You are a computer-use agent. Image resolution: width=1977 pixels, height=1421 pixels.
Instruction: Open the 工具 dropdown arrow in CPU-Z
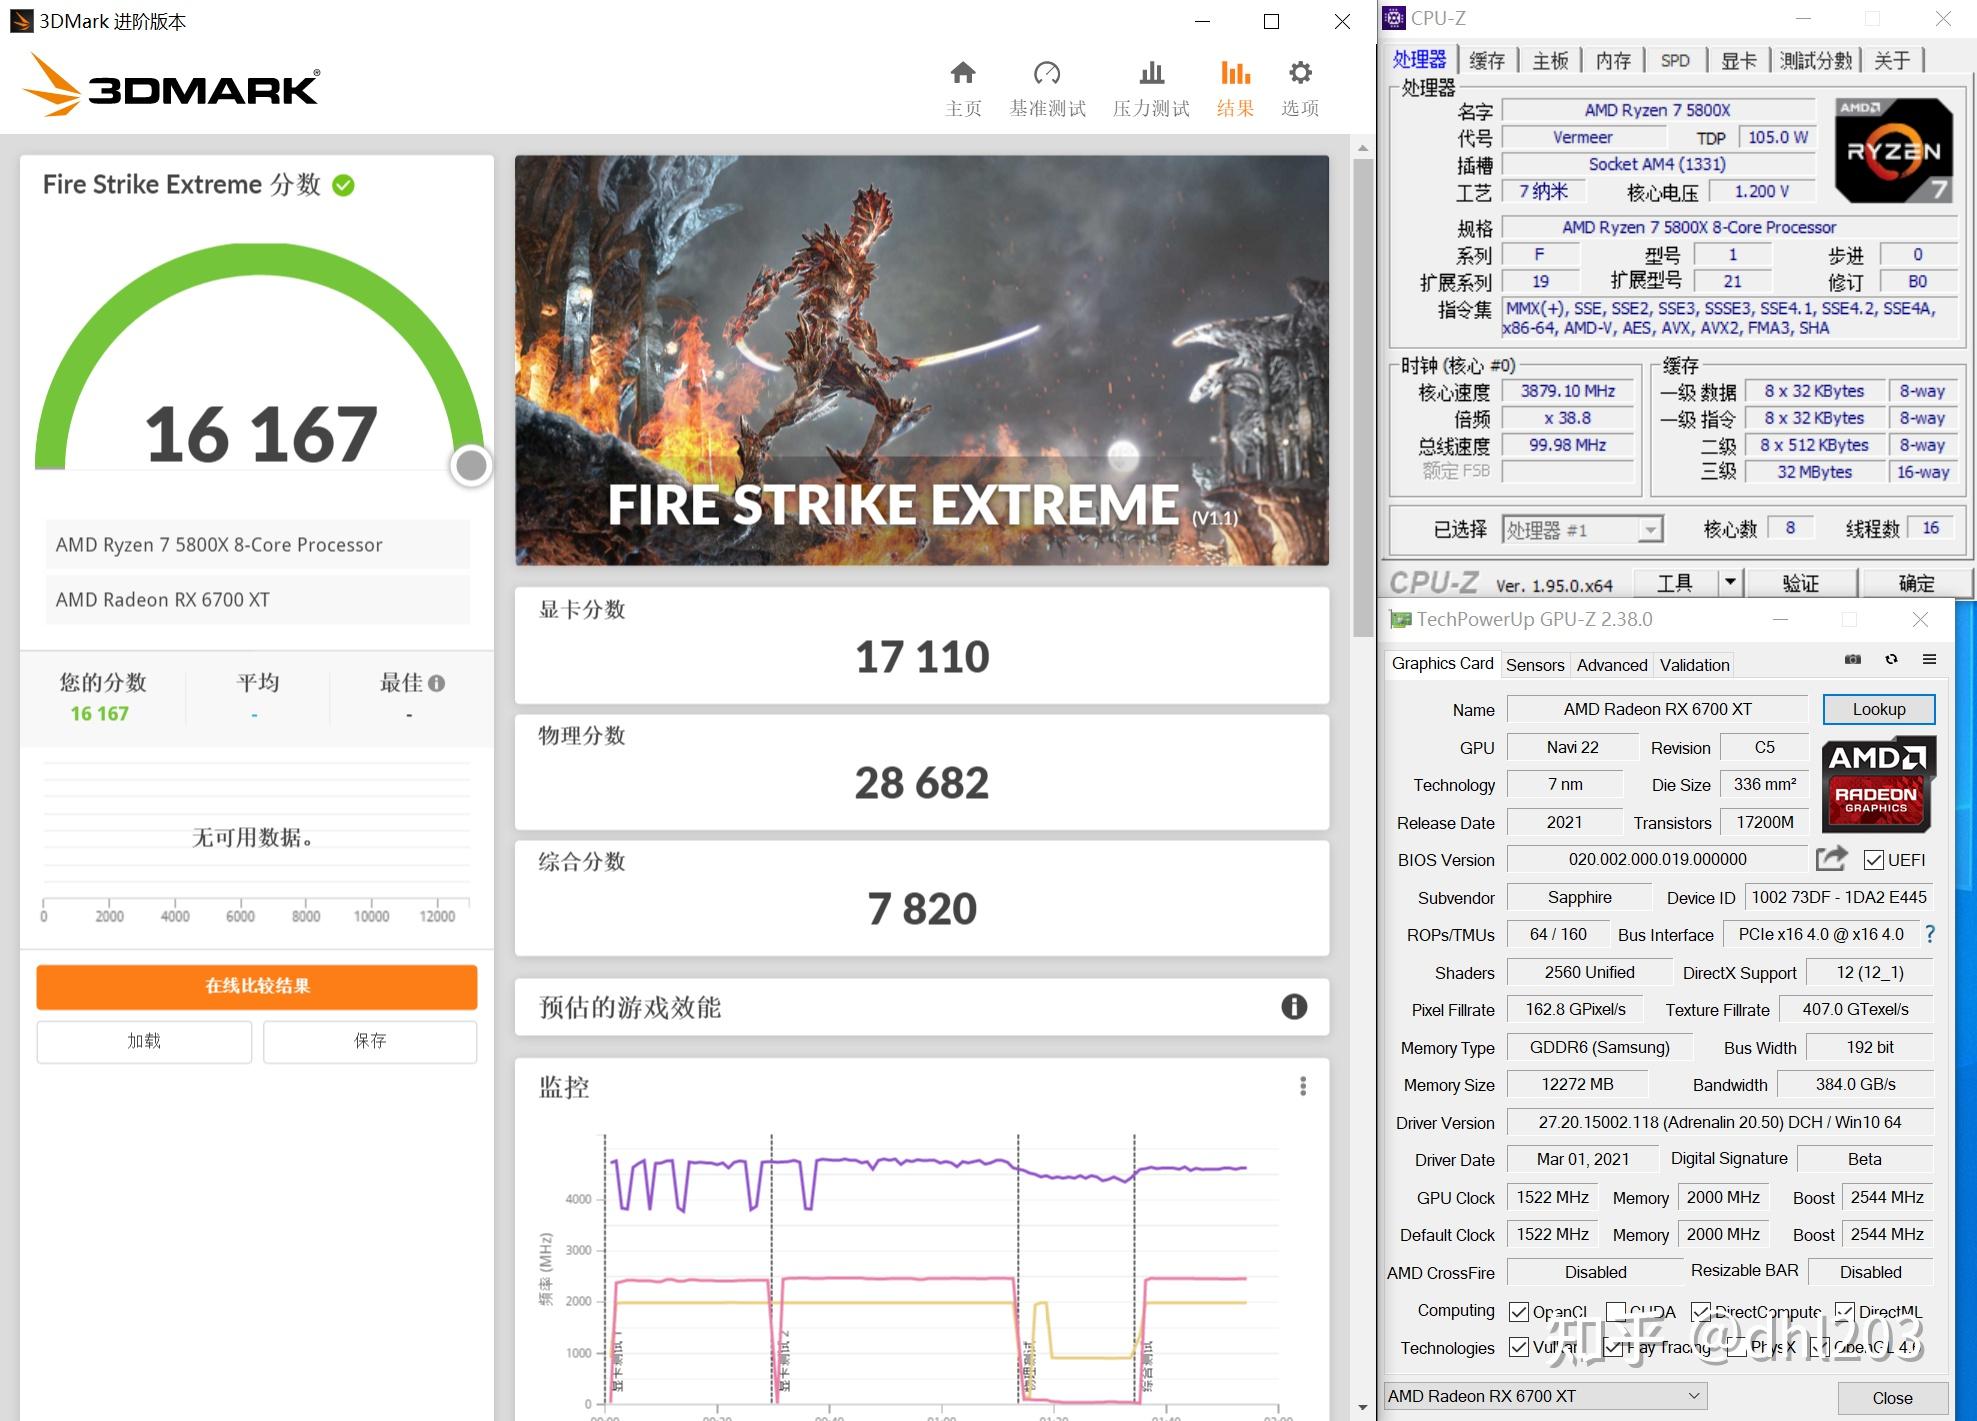point(1728,582)
